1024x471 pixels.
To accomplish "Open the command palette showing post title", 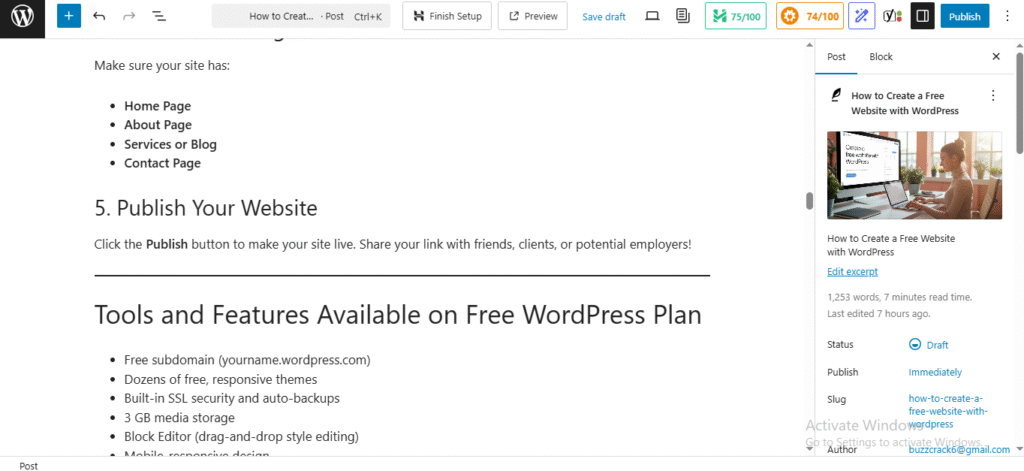I will coord(301,16).
